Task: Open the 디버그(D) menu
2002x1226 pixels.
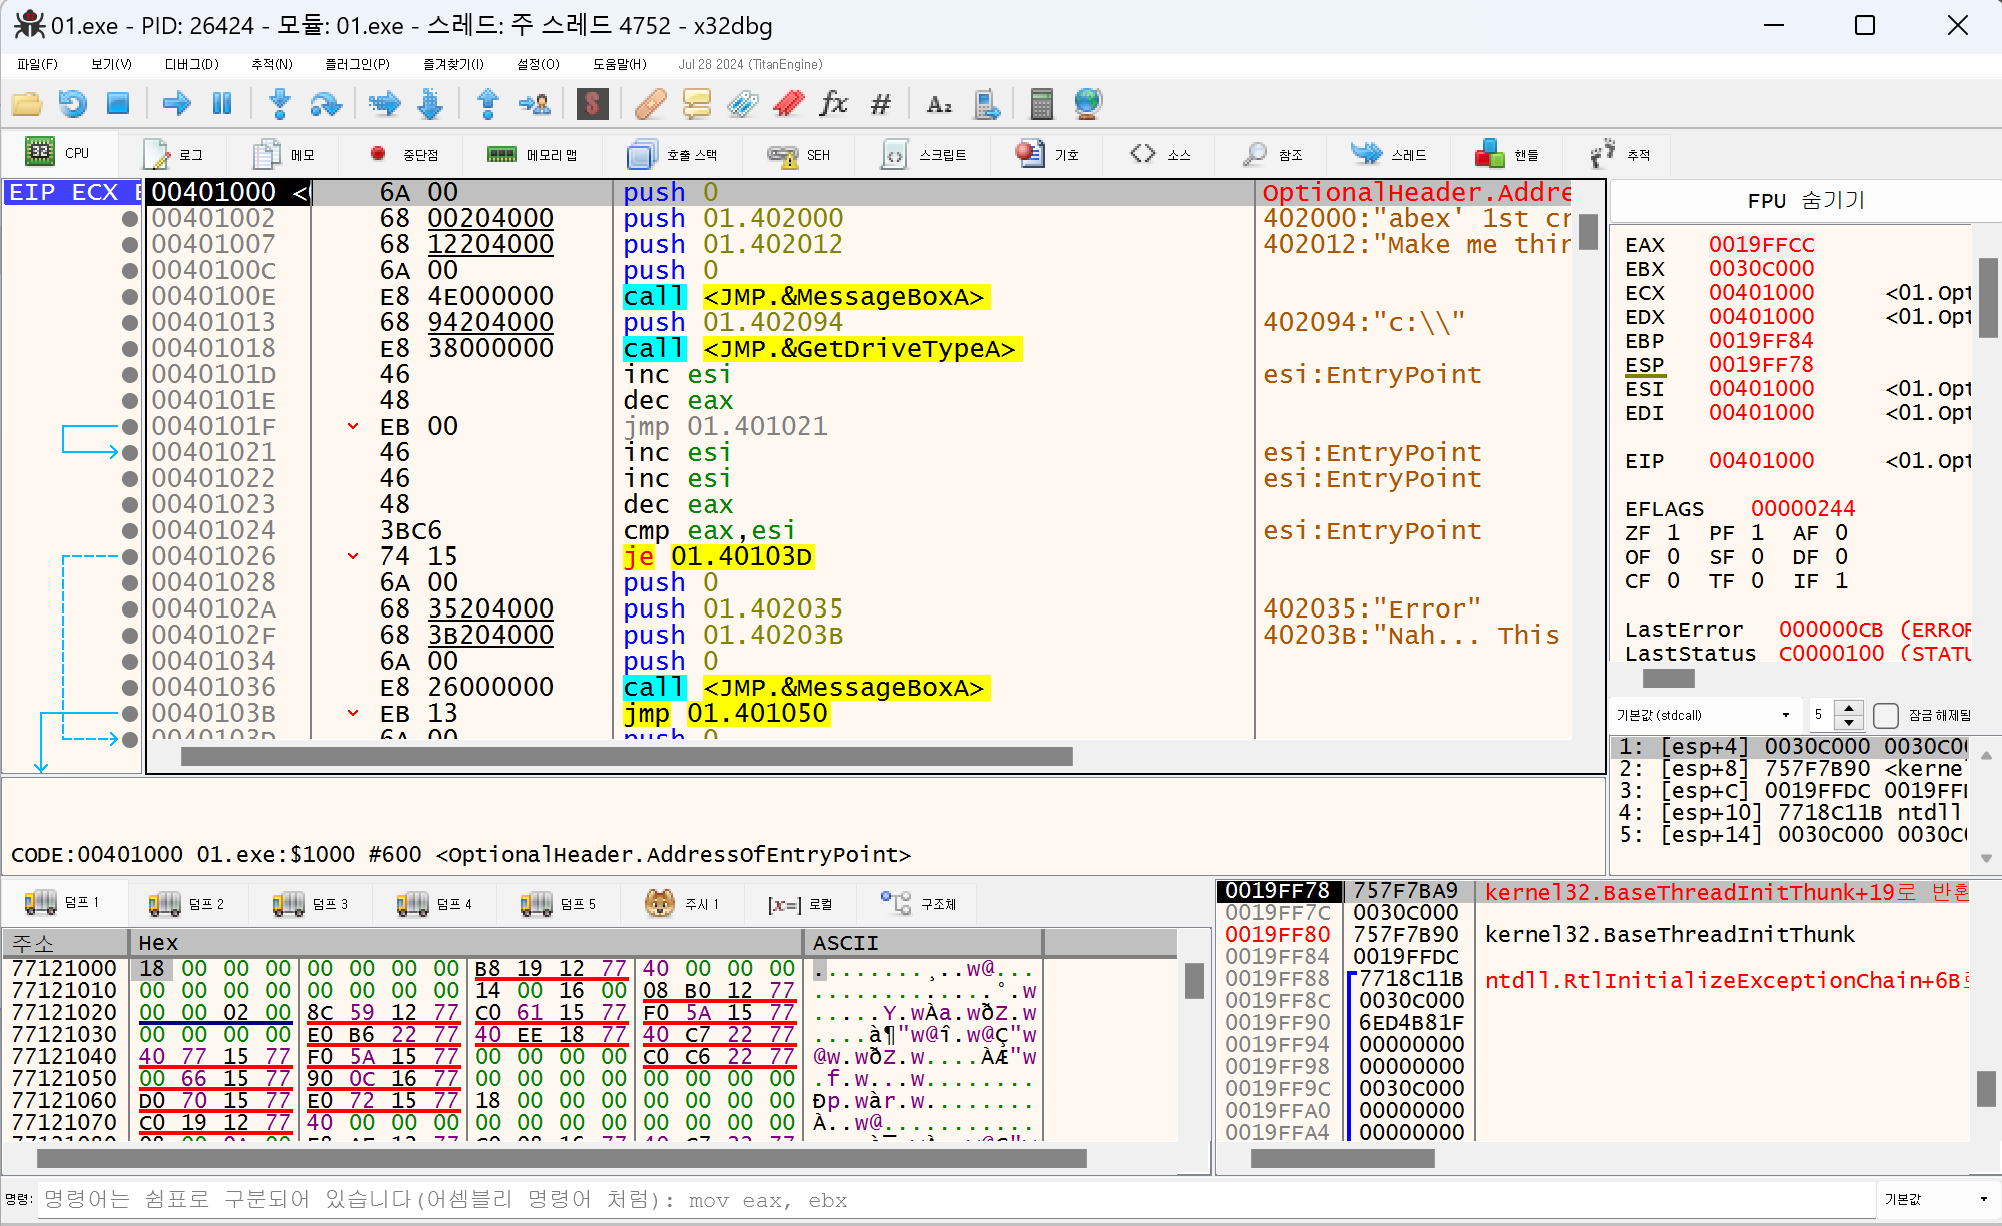Action: [191, 64]
